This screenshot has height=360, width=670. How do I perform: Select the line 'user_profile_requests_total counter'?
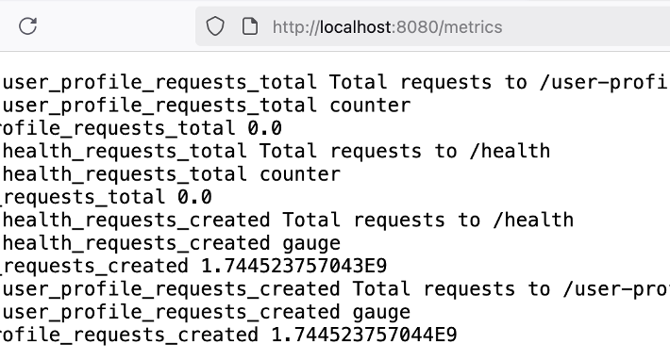(206, 105)
